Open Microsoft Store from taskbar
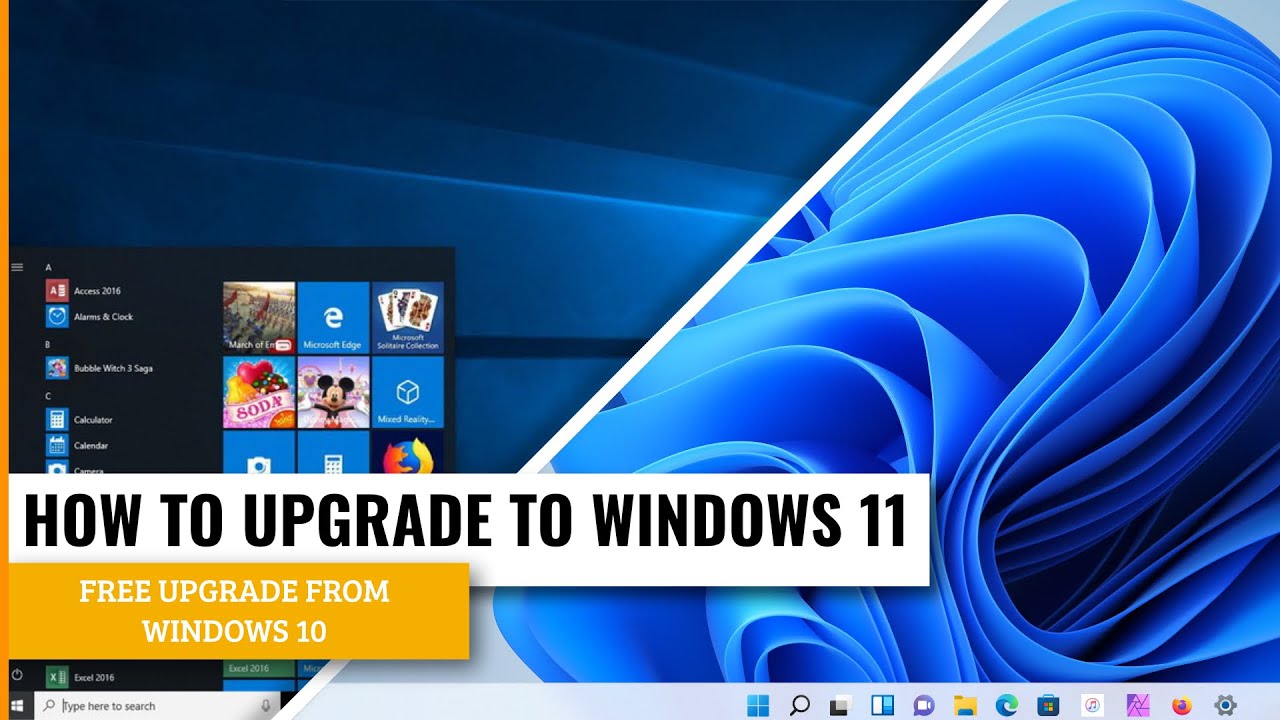The image size is (1280, 720). [x=1048, y=705]
